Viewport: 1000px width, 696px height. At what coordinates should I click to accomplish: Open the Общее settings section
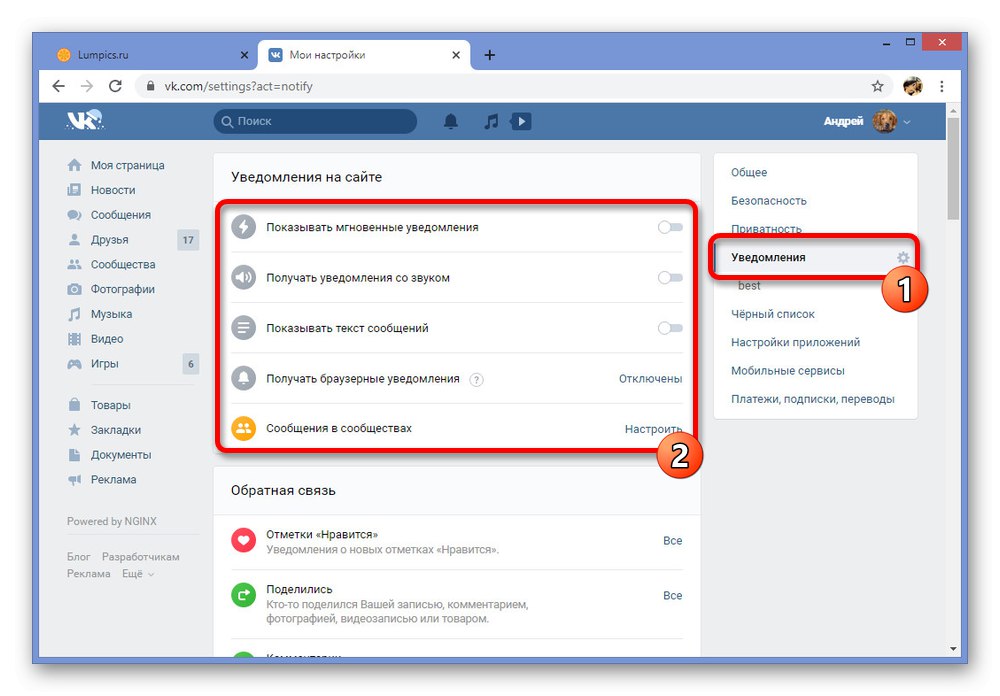pyautogui.click(x=749, y=172)
